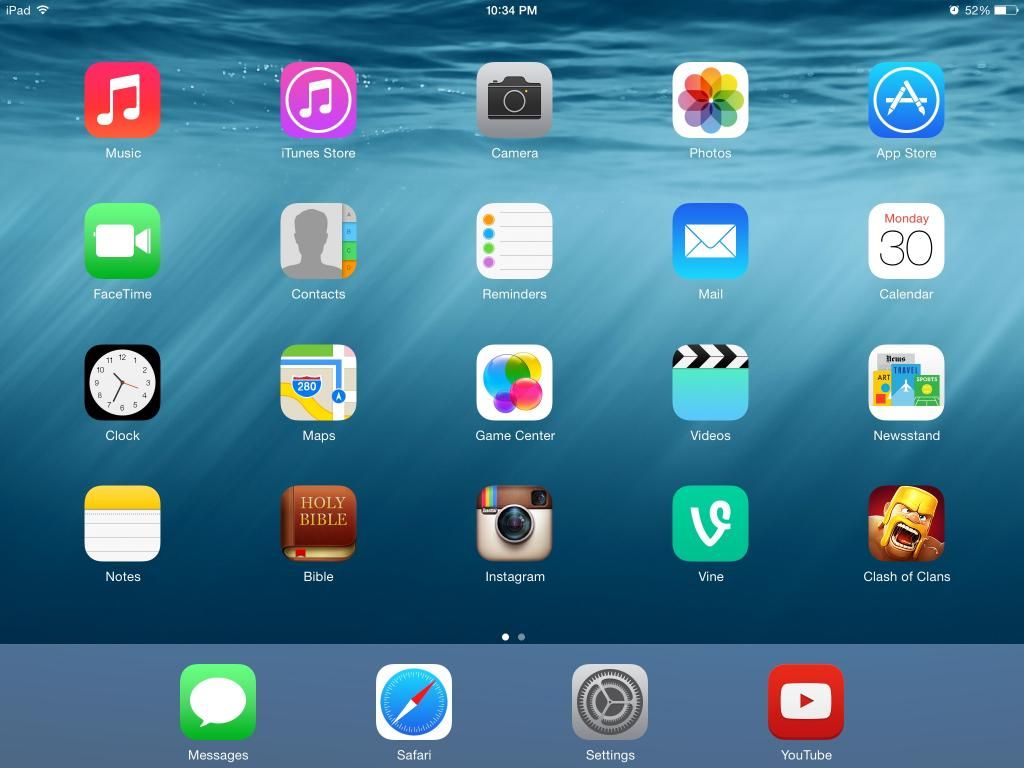
Task: Launch the Maps app
Action: pyautogui.click(x=318, y=382)
